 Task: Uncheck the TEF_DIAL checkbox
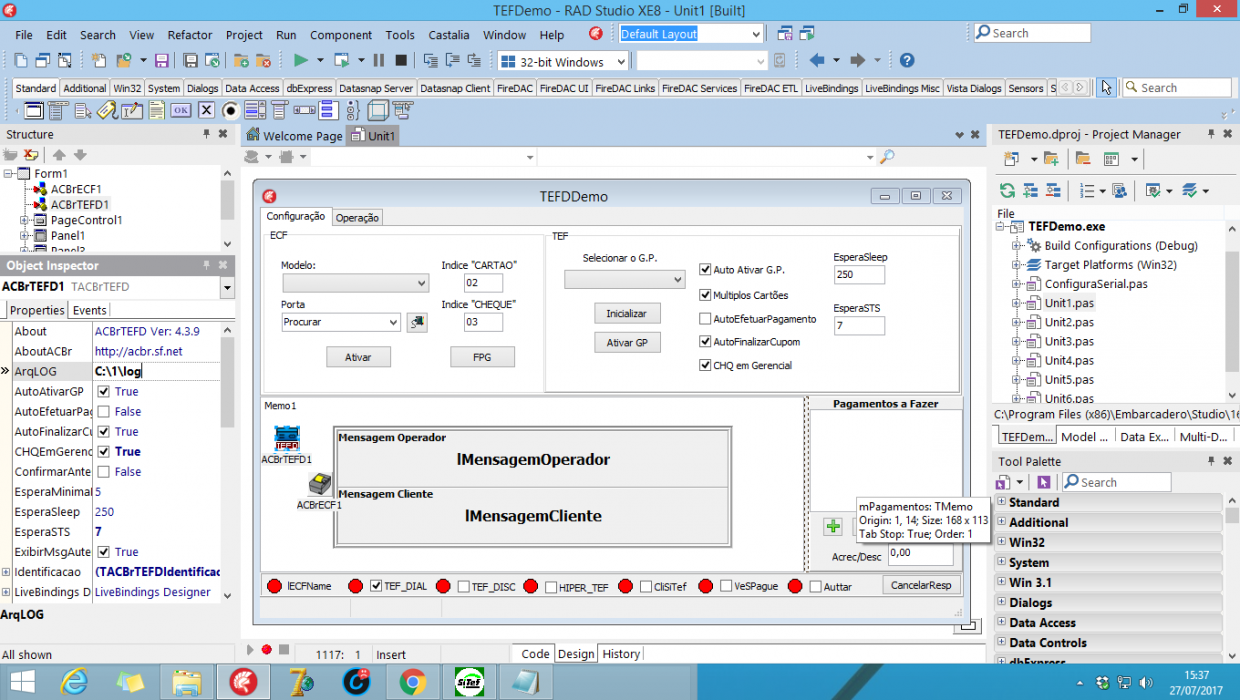(376, 586)
